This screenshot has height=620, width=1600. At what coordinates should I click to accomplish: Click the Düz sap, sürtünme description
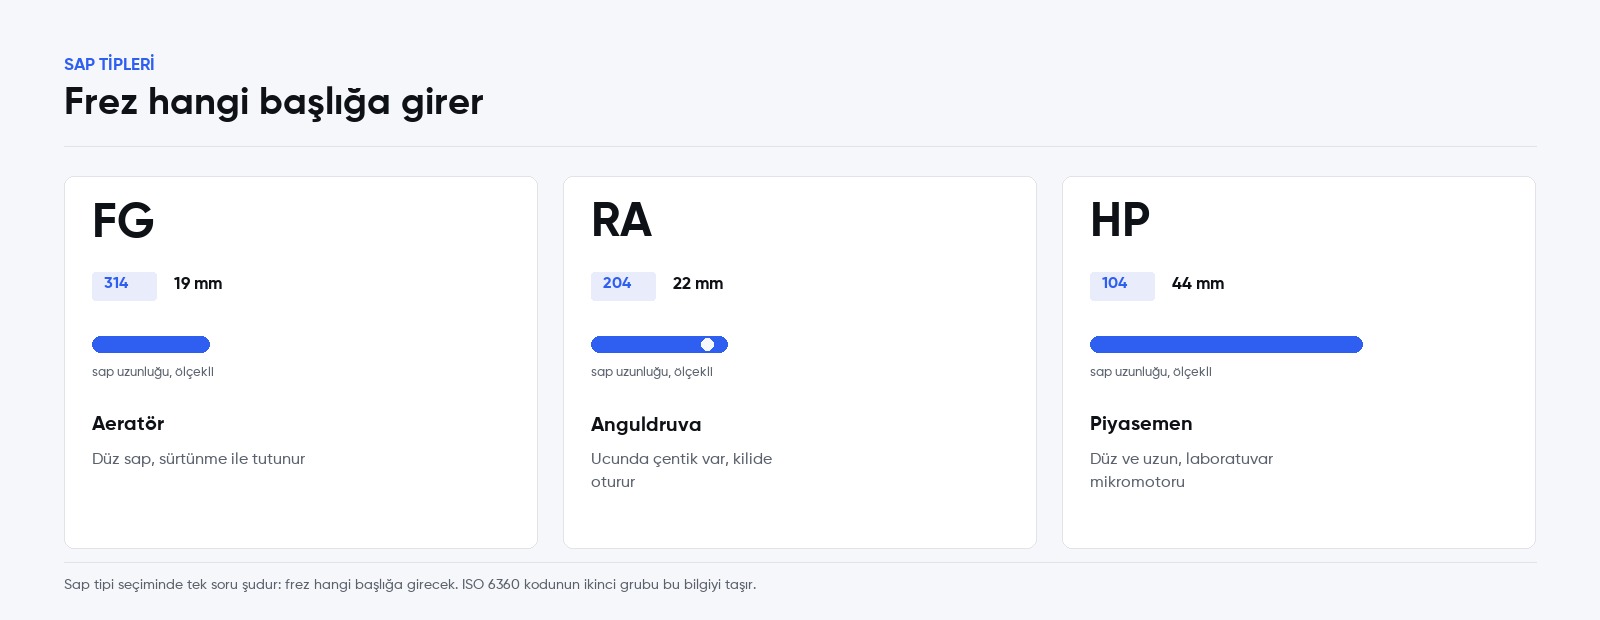tap(198, 459)
